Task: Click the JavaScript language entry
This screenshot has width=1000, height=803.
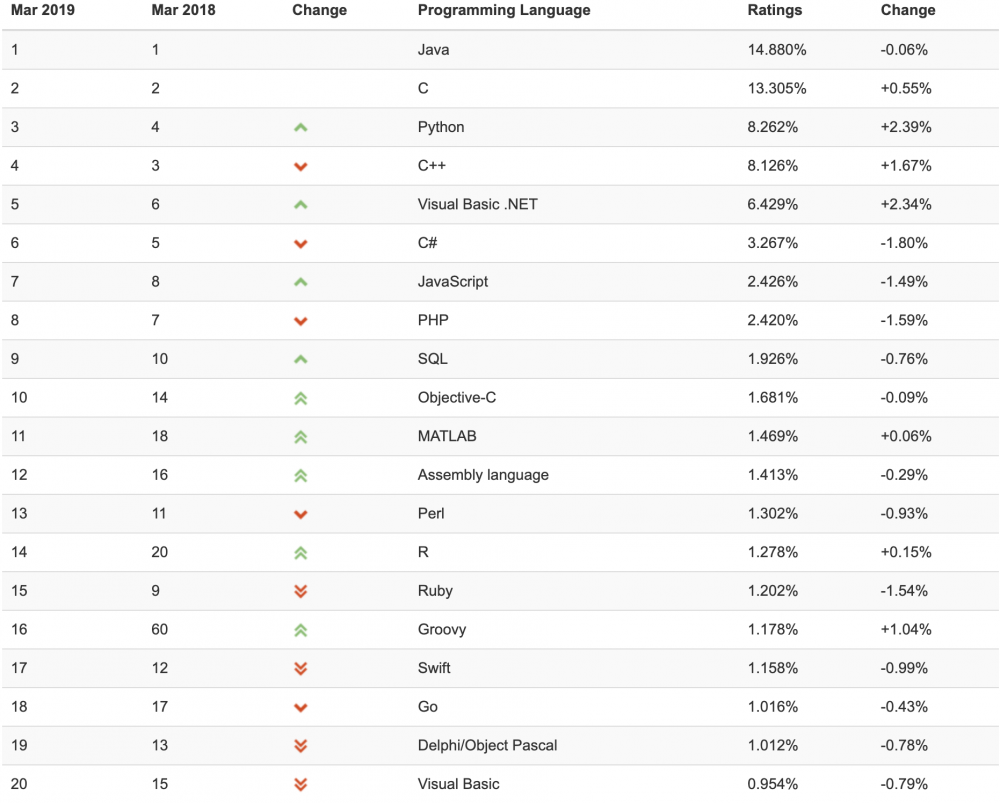Action: point(453,282)
